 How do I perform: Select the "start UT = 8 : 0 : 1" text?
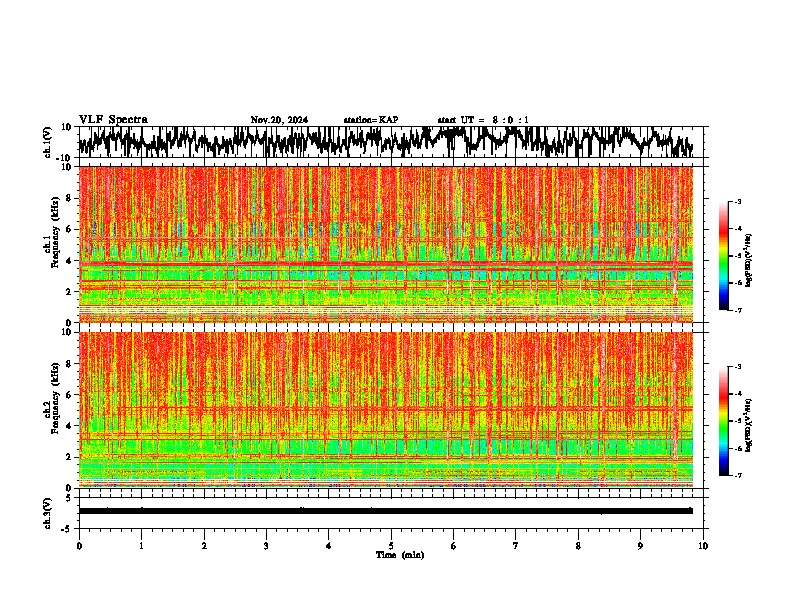483,120
